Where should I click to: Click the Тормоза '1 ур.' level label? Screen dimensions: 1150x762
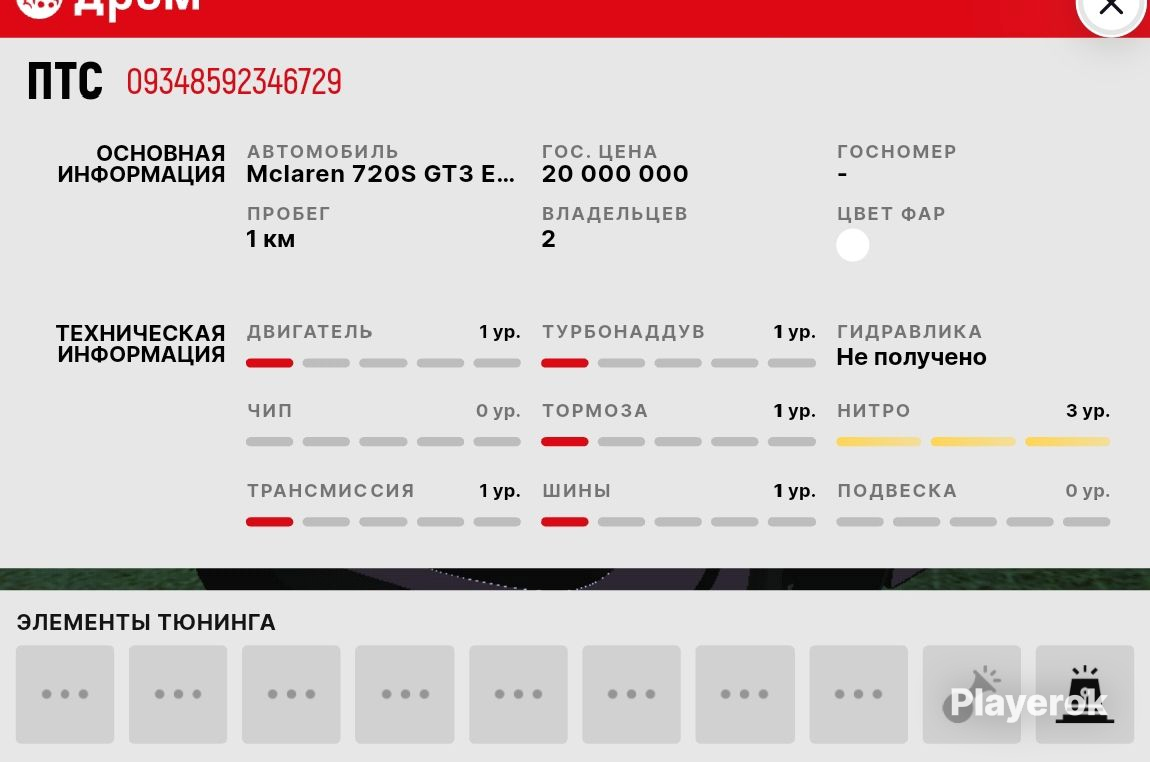pyautogui.click(x=794, y=411)
